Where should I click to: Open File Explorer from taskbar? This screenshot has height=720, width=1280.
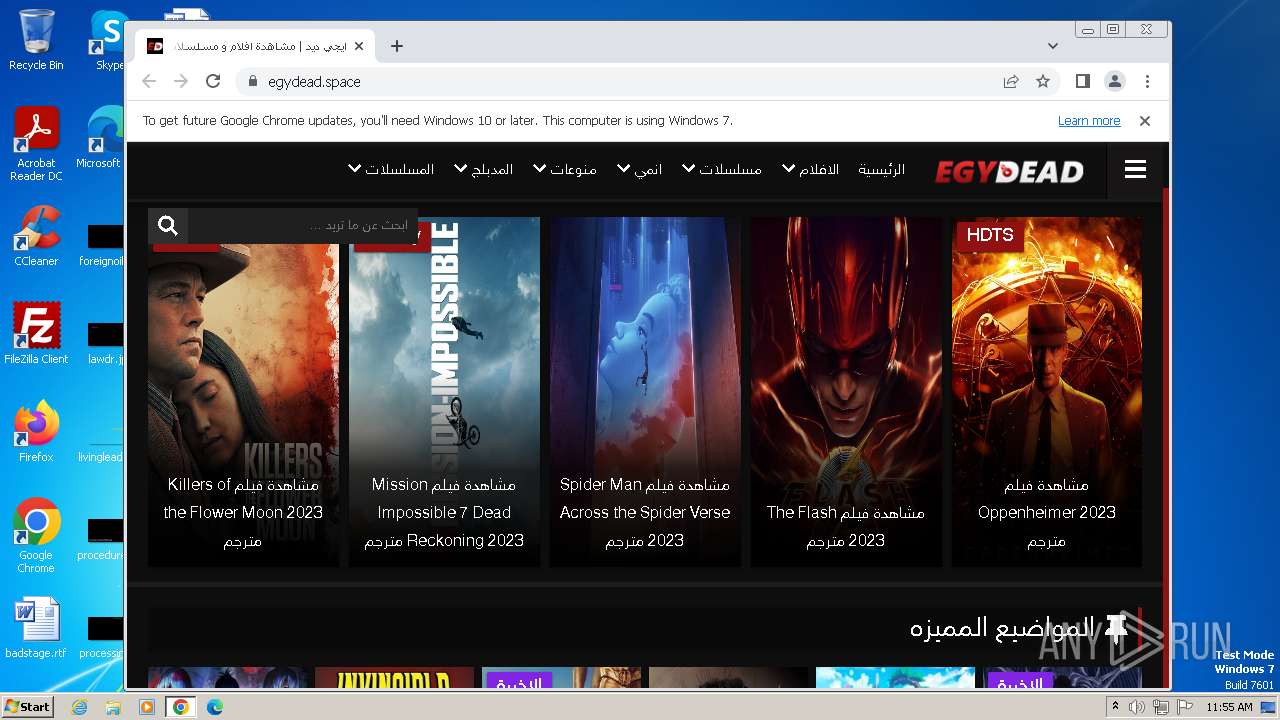[113, 707]
